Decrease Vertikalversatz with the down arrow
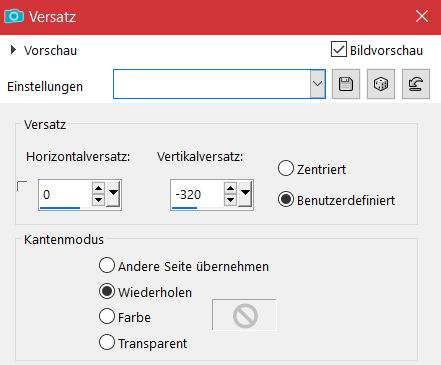Screen dimensions: 441x365 click(x=230, y=200)
